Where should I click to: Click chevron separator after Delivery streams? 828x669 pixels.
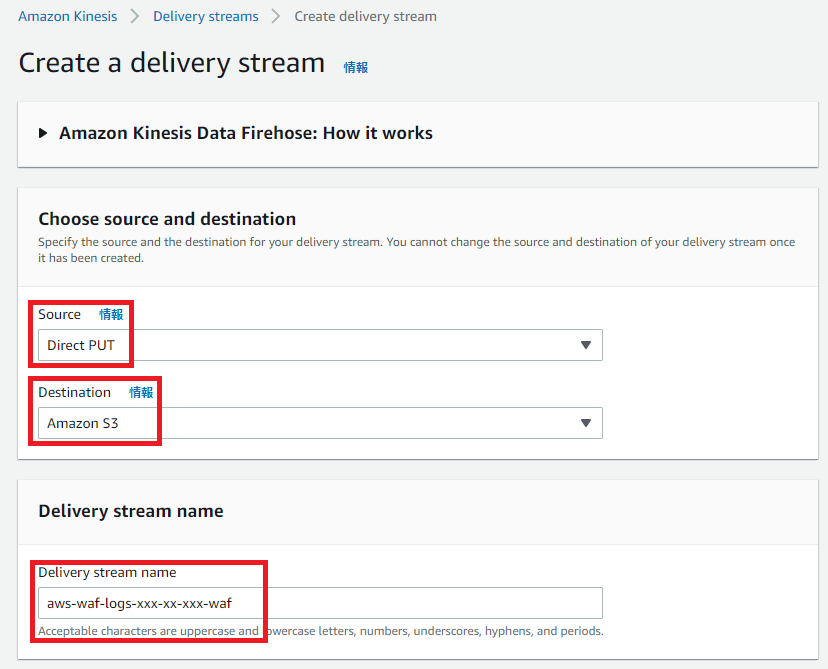276,16
